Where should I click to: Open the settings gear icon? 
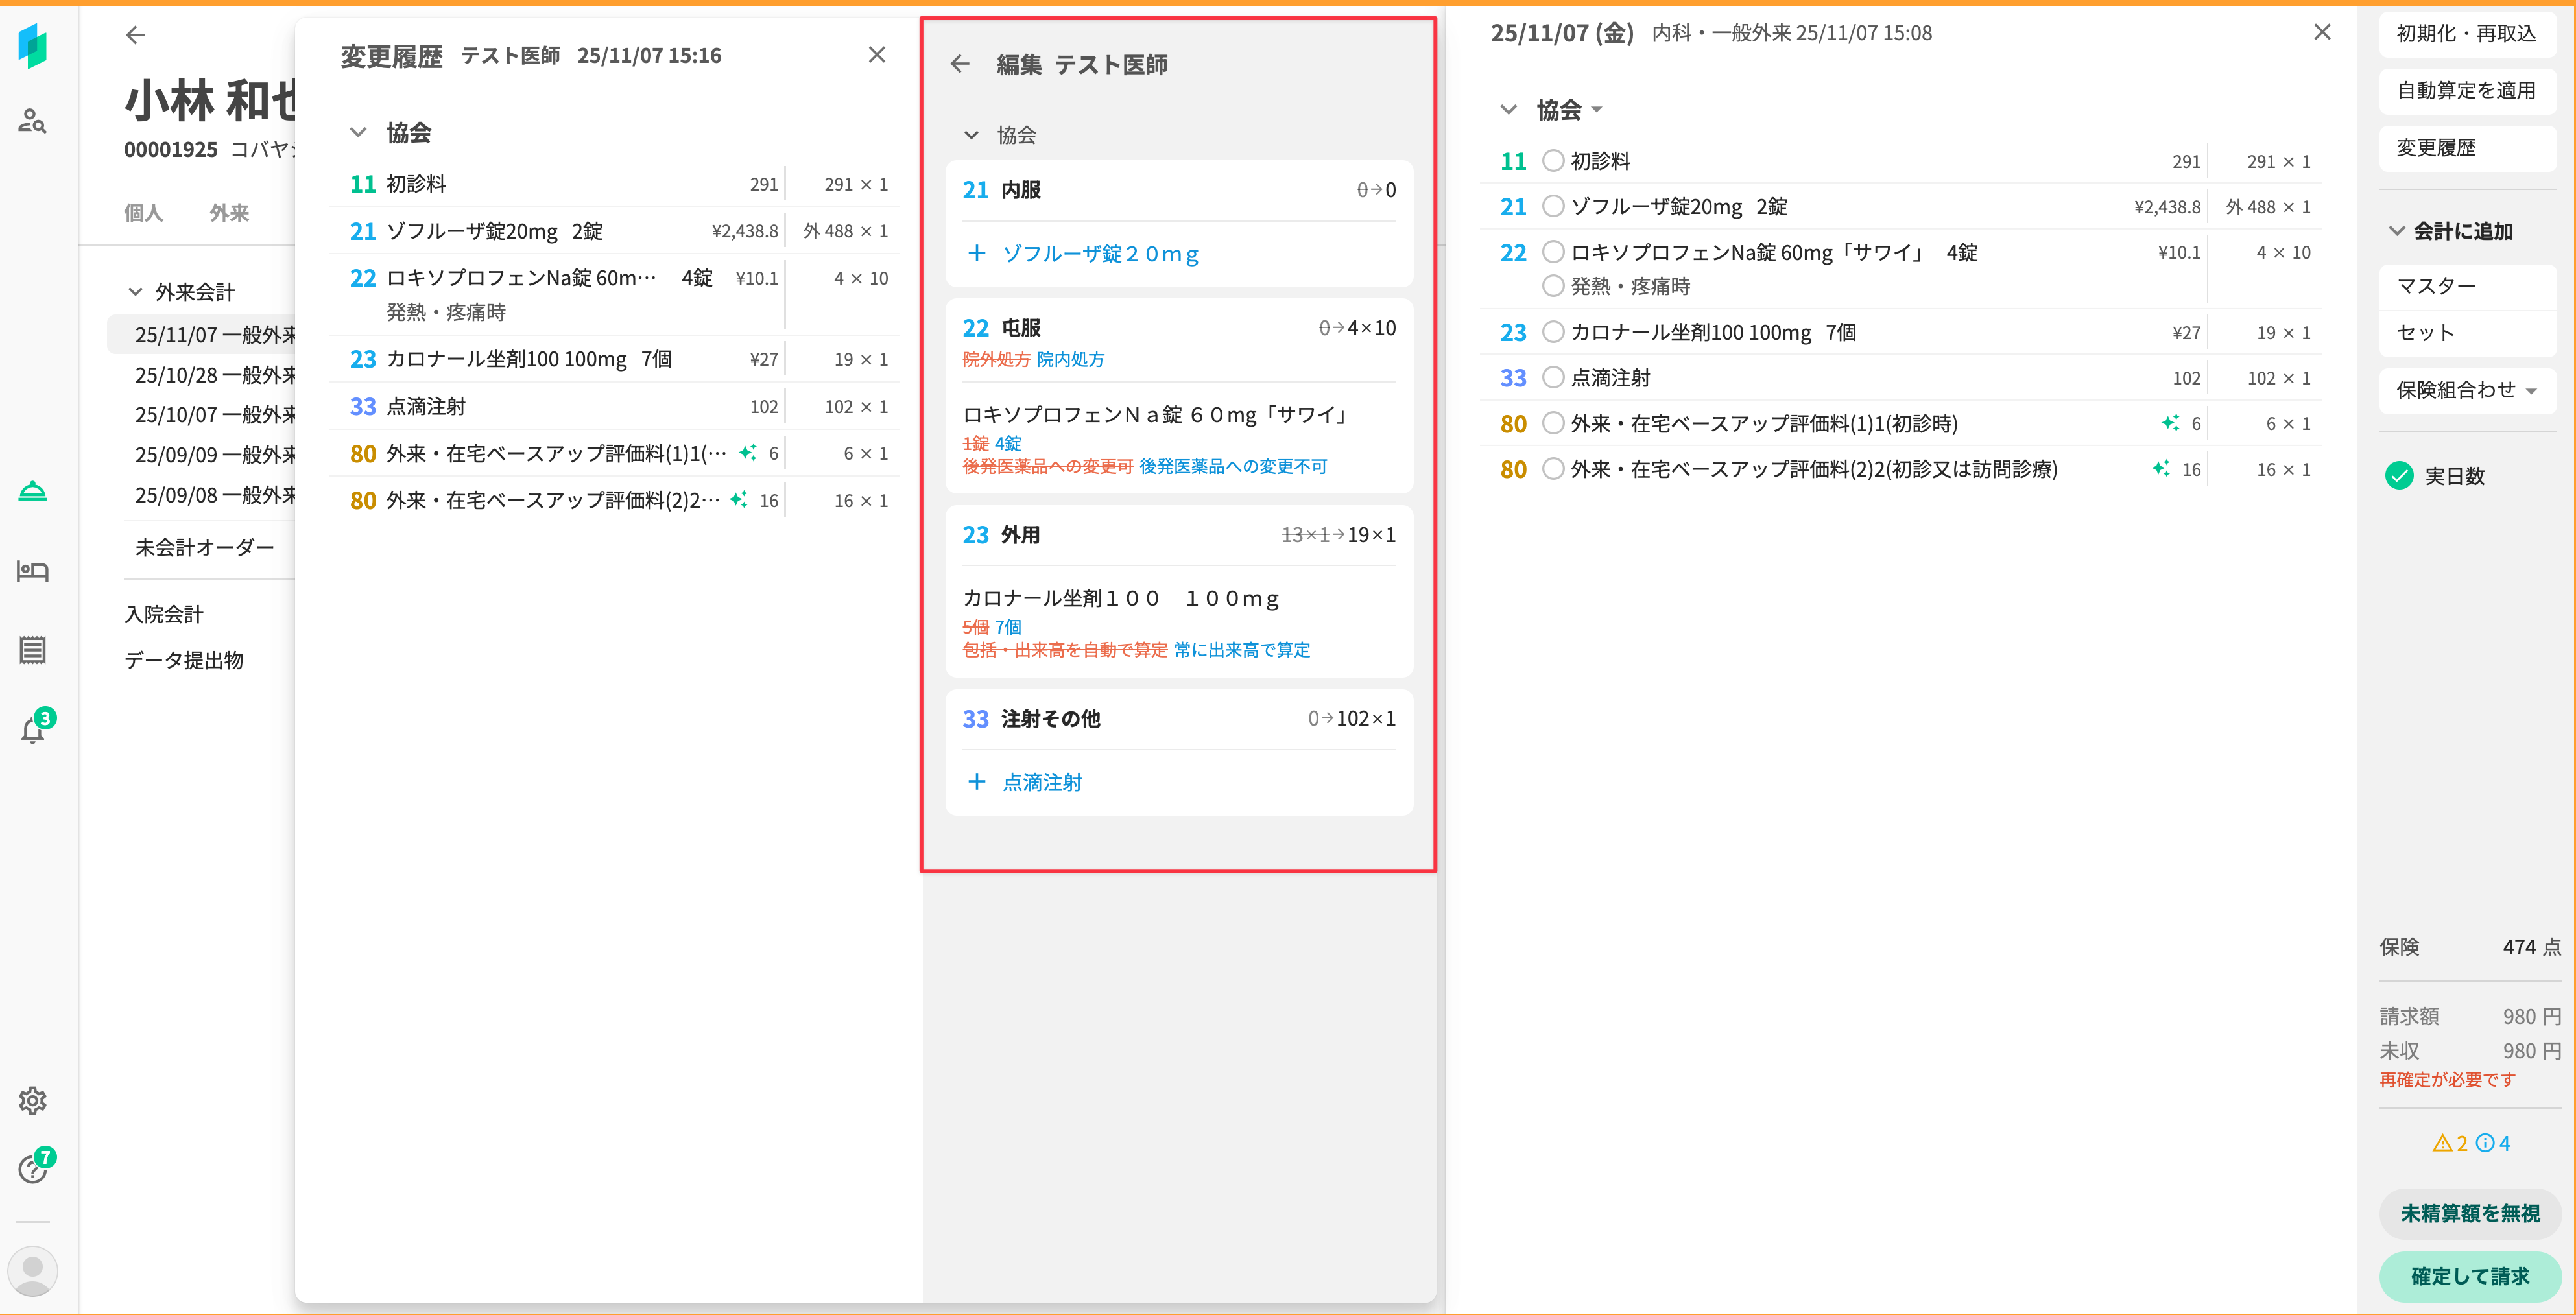(32, 1100)
